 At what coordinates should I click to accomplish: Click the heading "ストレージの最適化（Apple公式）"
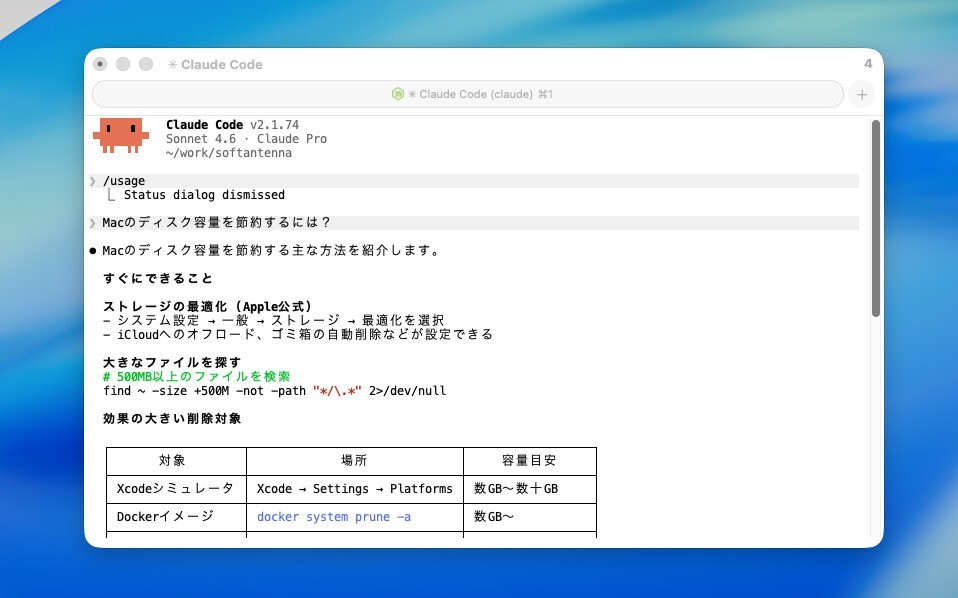pyautogui.click(x=208, y=307)
